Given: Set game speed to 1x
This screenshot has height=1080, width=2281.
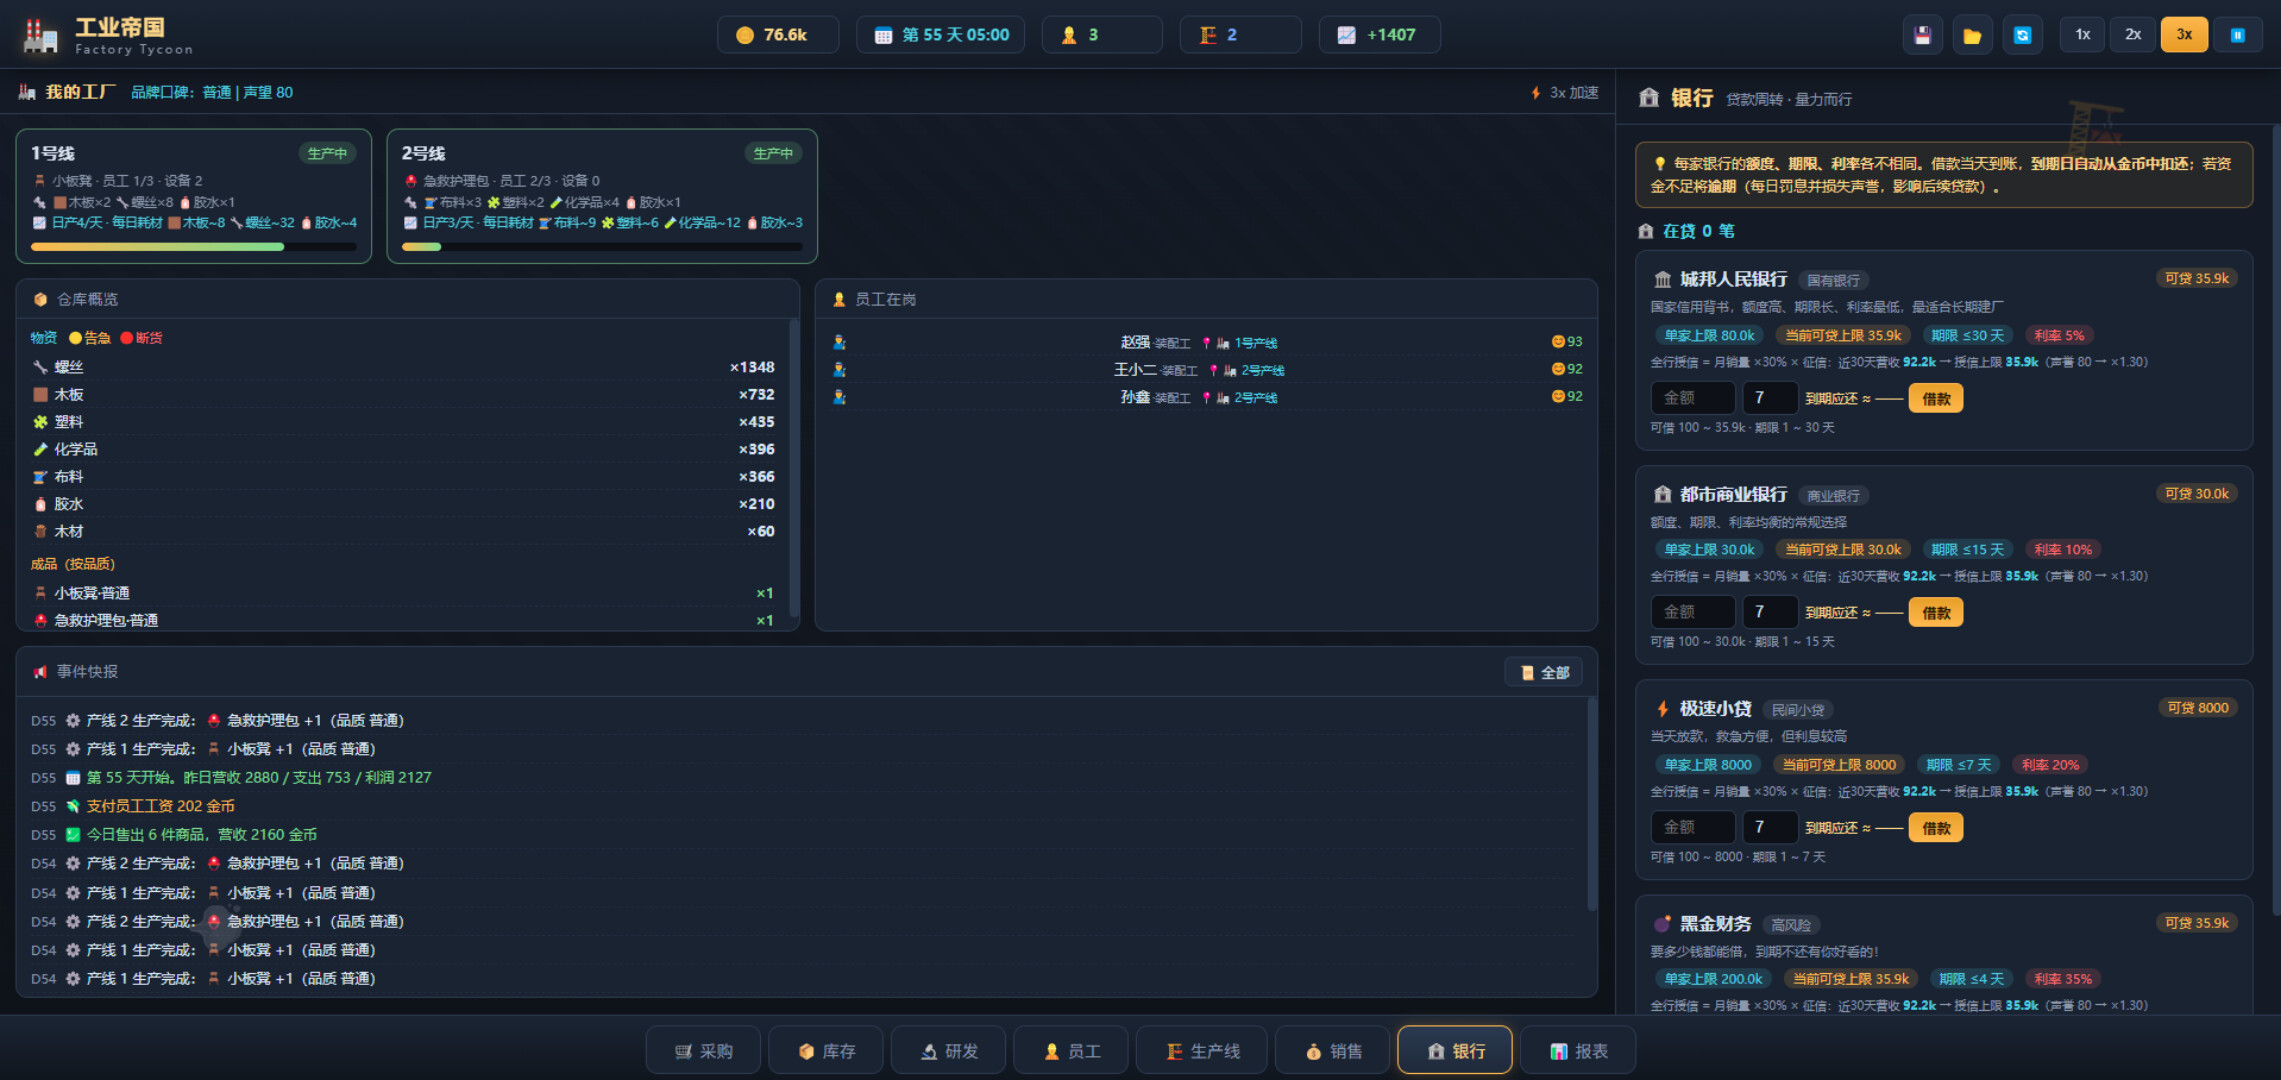Looking at the screenshot, I should [x=2082, y=35].
